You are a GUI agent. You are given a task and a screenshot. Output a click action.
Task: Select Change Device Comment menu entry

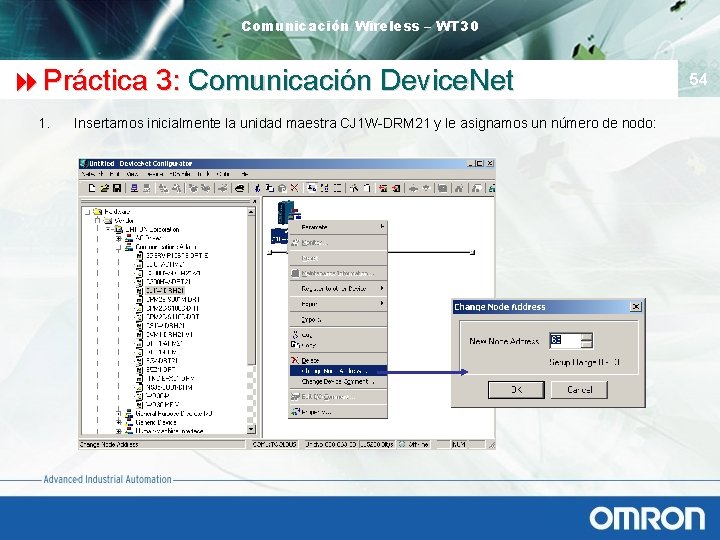pos(338,382)
